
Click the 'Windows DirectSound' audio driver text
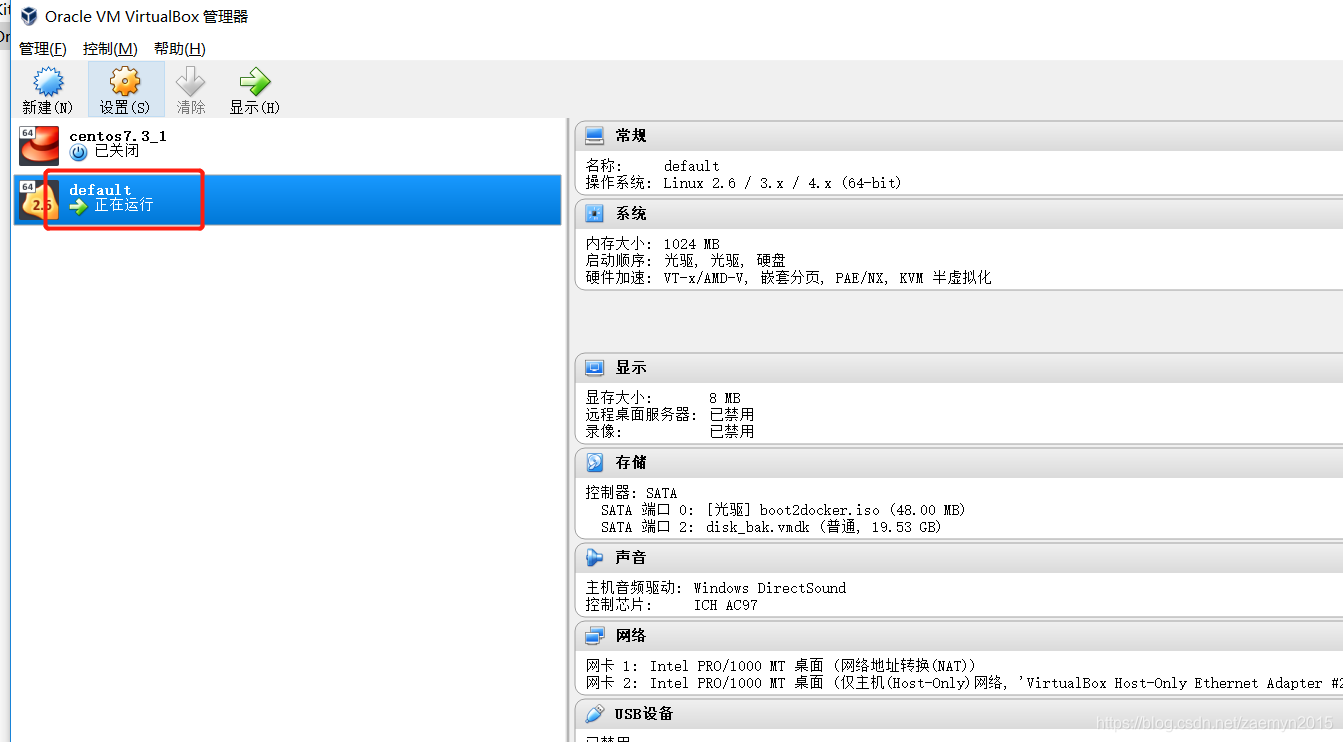click(x=769, y=588)
